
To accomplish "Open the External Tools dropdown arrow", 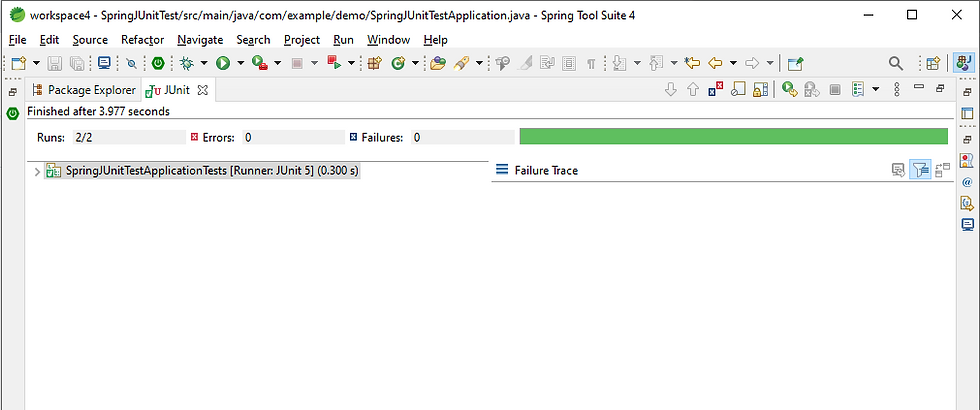I will point(278,63).
